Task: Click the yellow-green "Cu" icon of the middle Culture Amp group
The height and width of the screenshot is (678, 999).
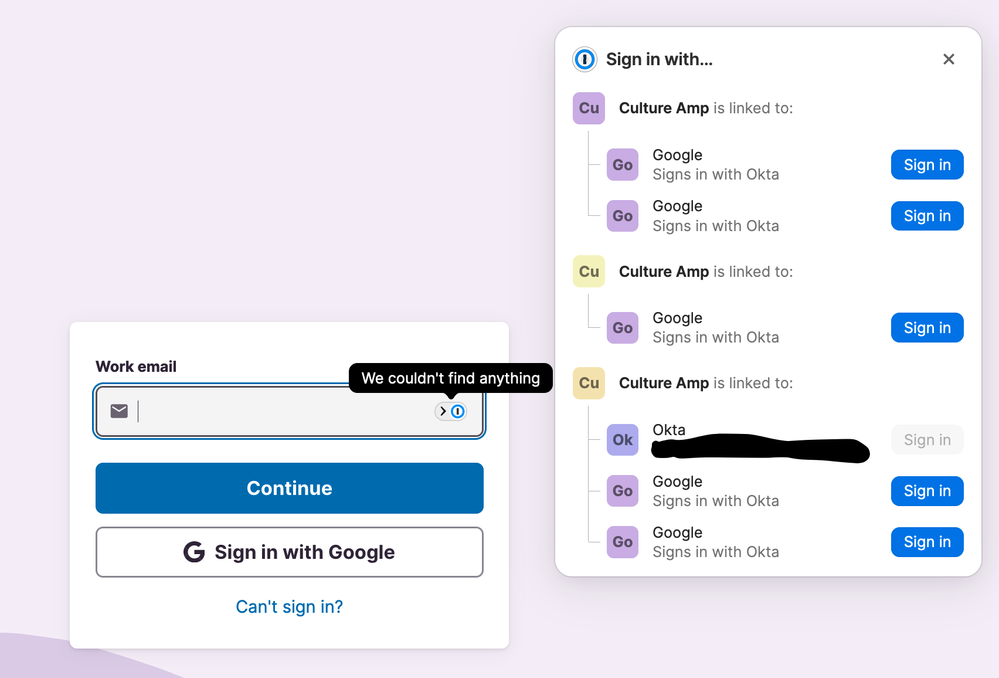Action: click(589, 271)
